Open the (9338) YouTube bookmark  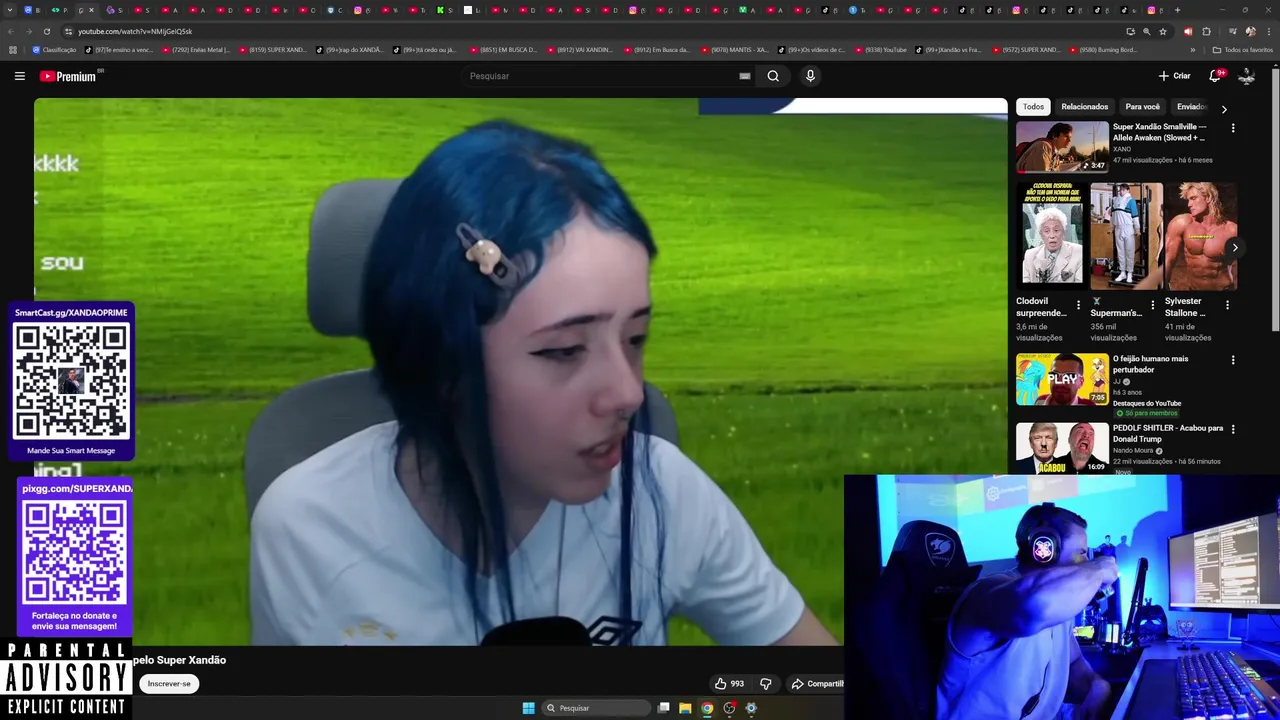click(880, 49)
